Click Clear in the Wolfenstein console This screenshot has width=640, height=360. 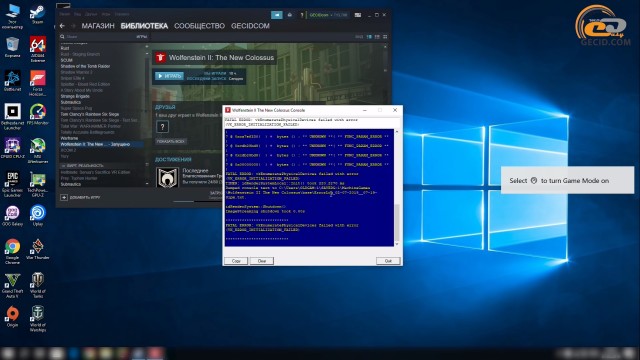click(x=262, y=261)
